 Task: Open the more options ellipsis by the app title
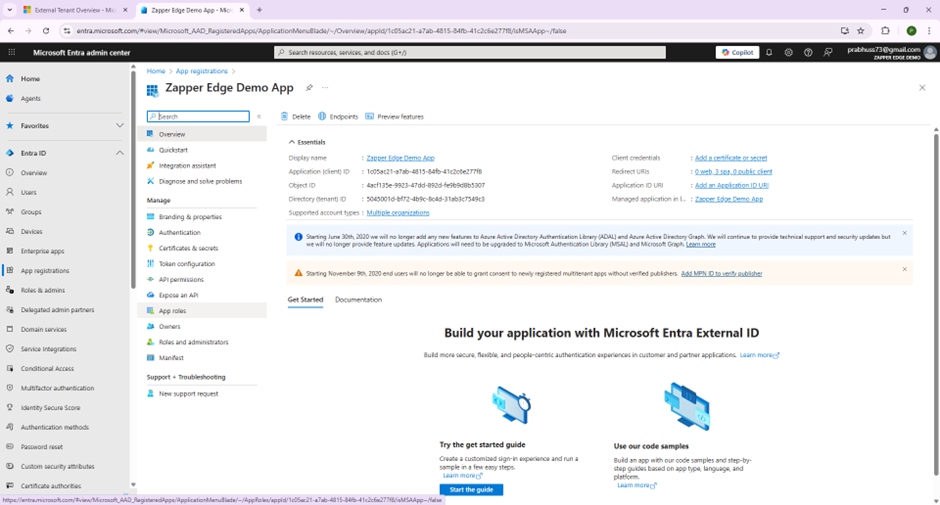[325, 88]
